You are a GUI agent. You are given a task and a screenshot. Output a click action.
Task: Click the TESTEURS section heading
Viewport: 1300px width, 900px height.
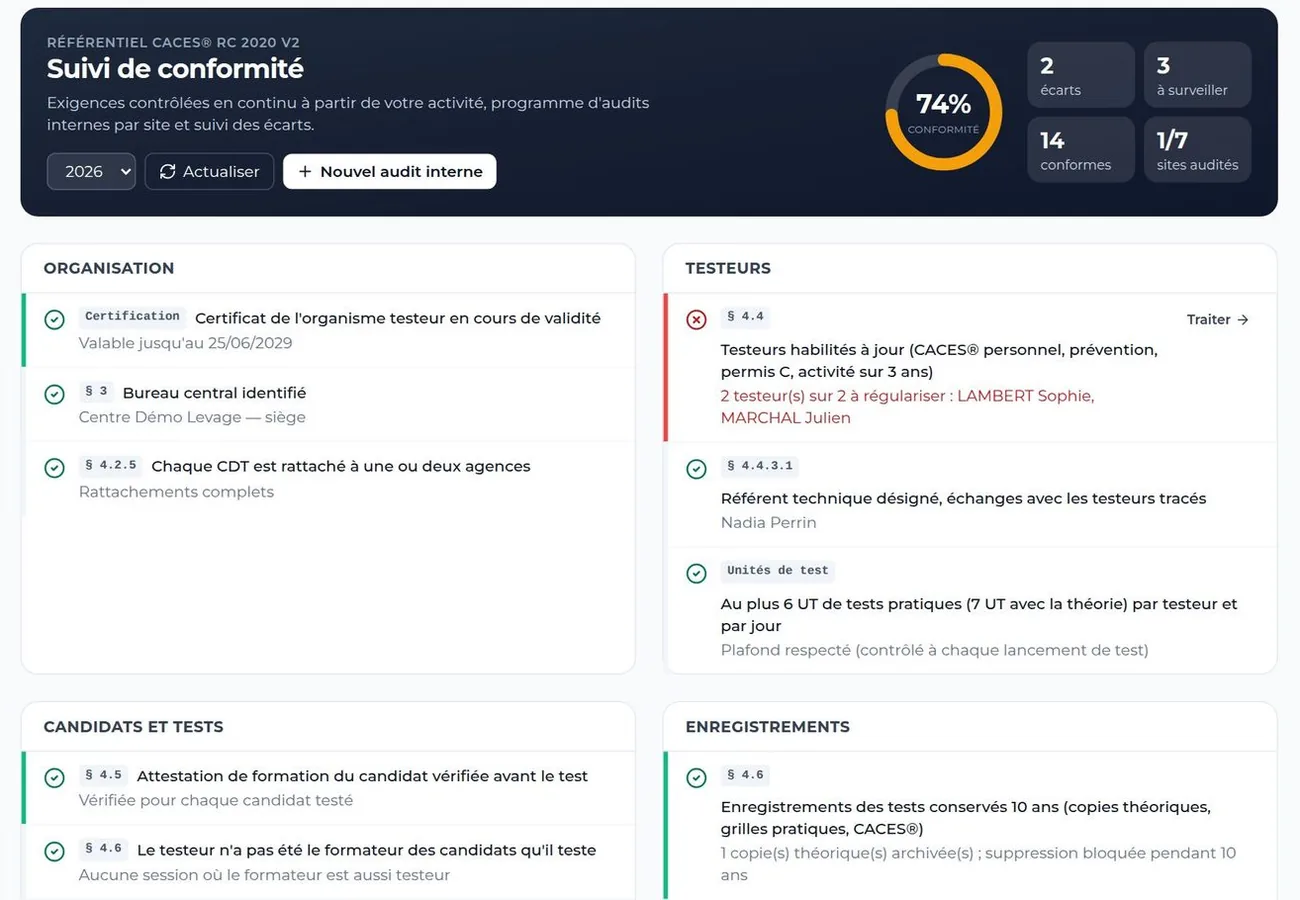pos(728,268)
